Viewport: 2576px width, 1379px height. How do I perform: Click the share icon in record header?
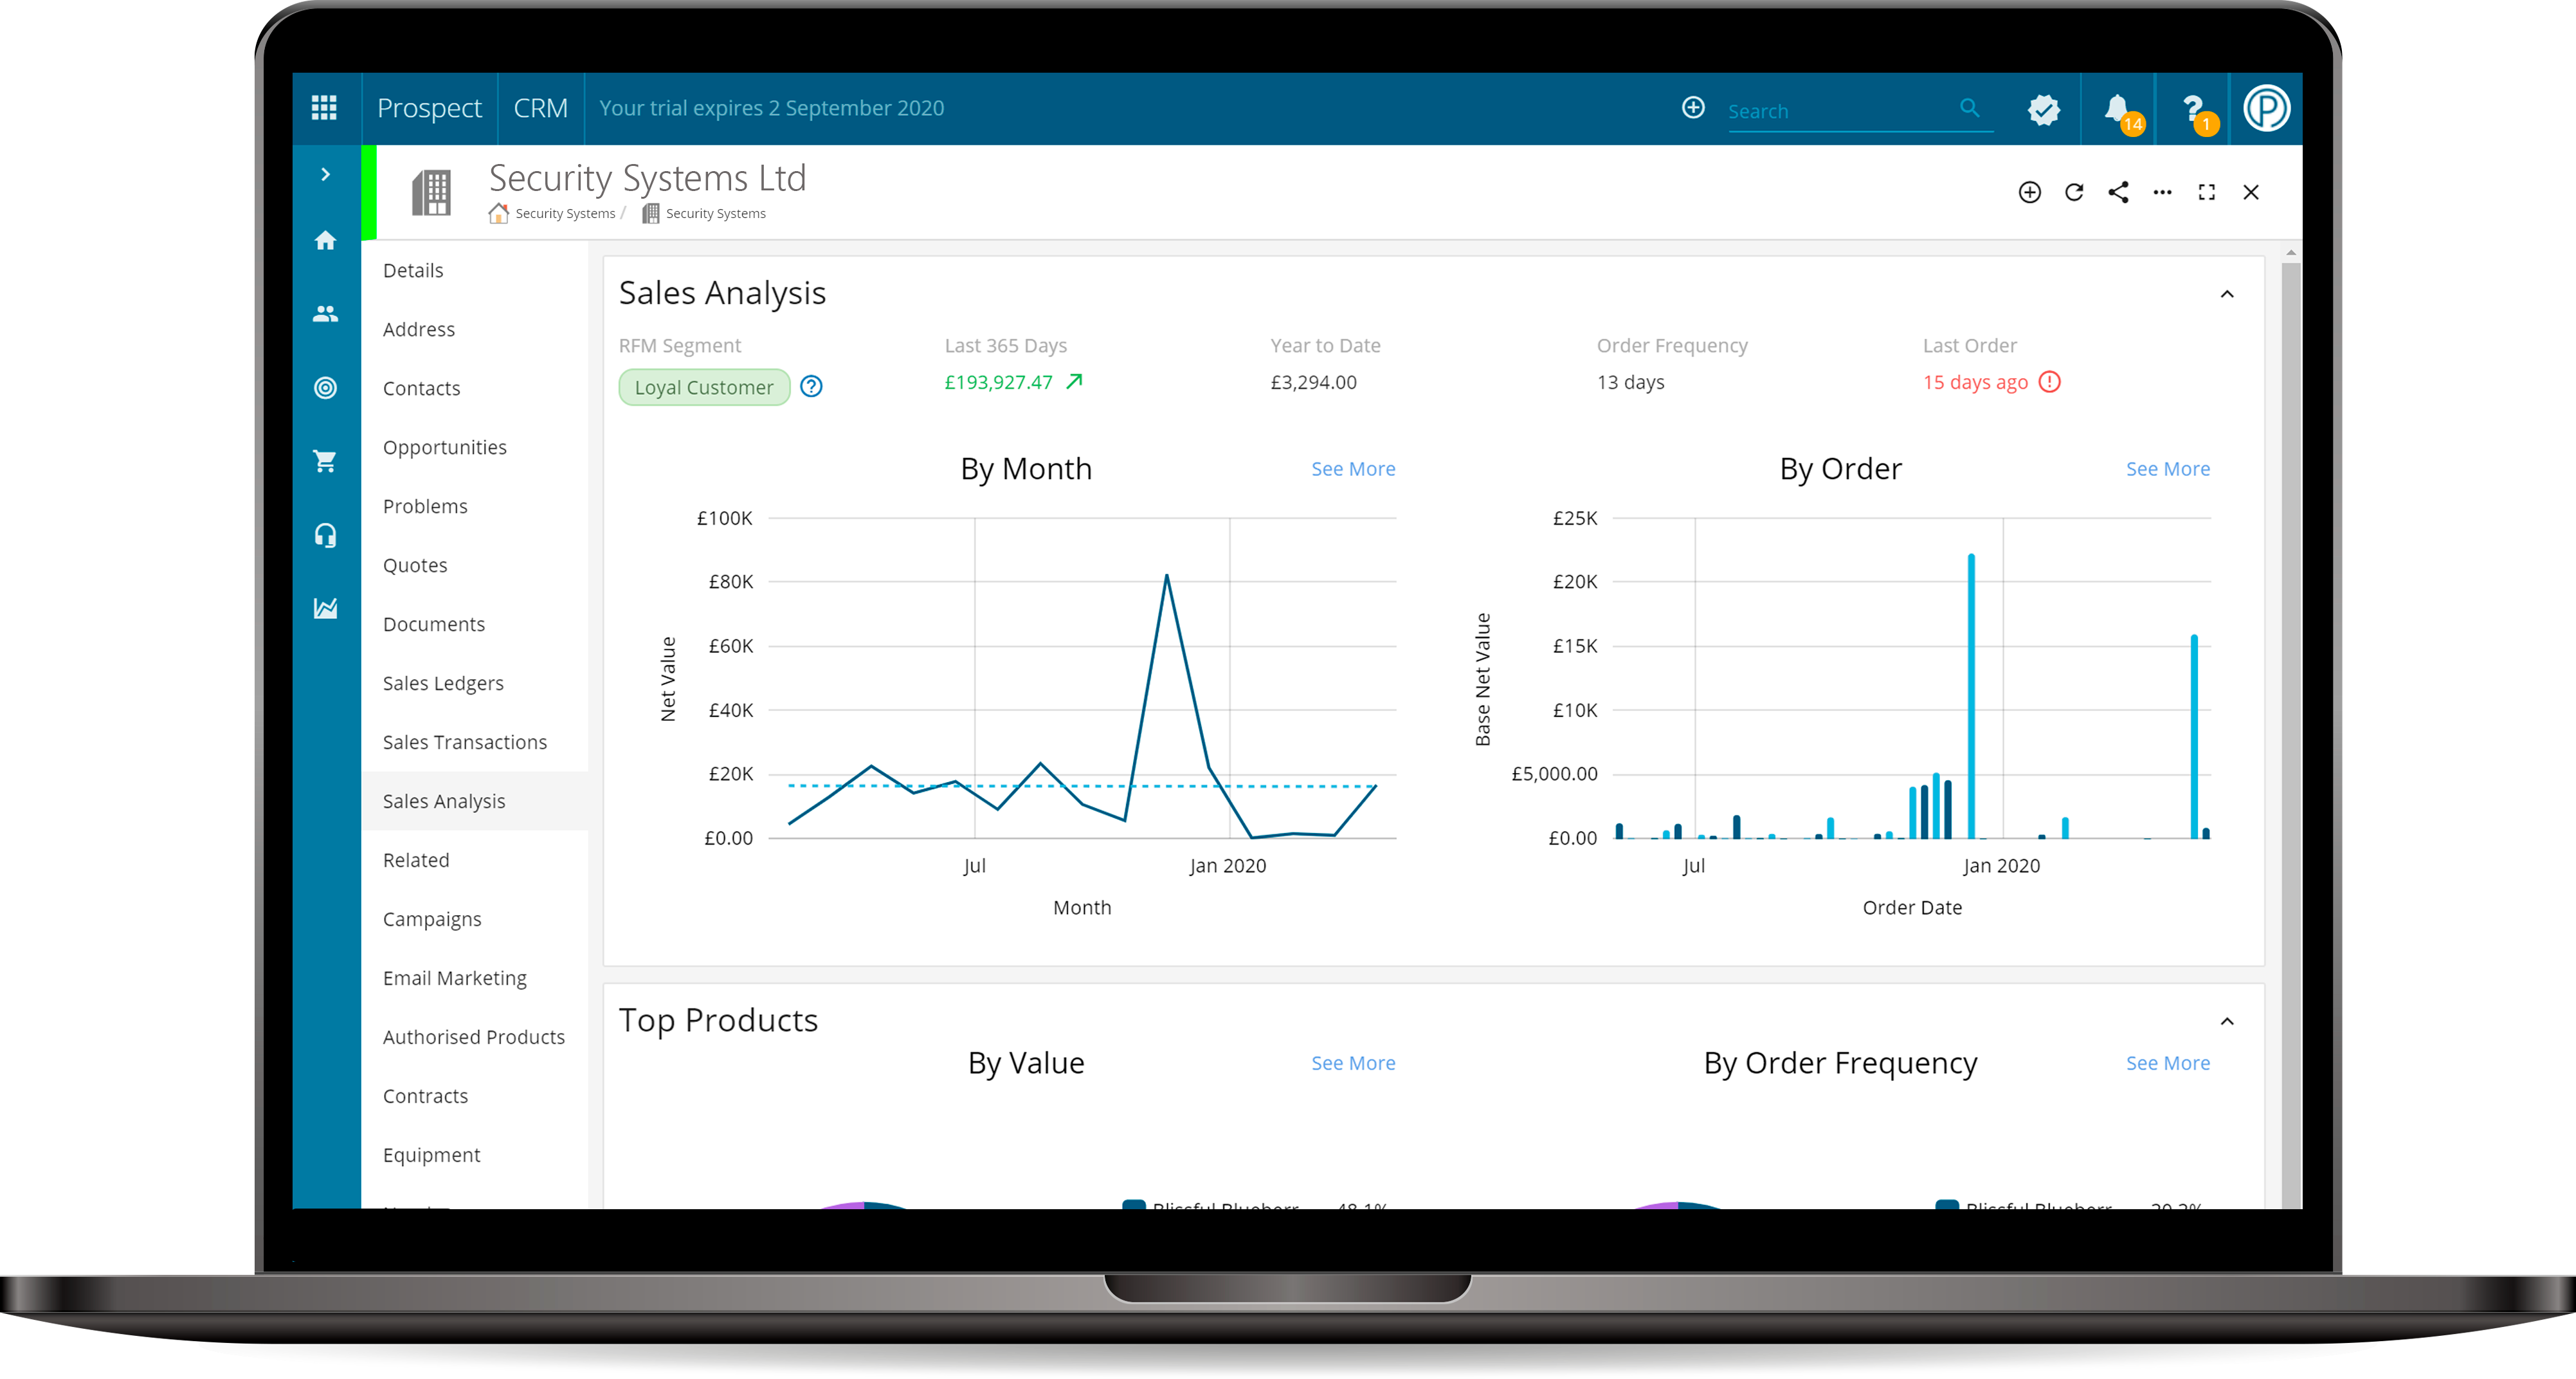click(x=2118, y=192)
